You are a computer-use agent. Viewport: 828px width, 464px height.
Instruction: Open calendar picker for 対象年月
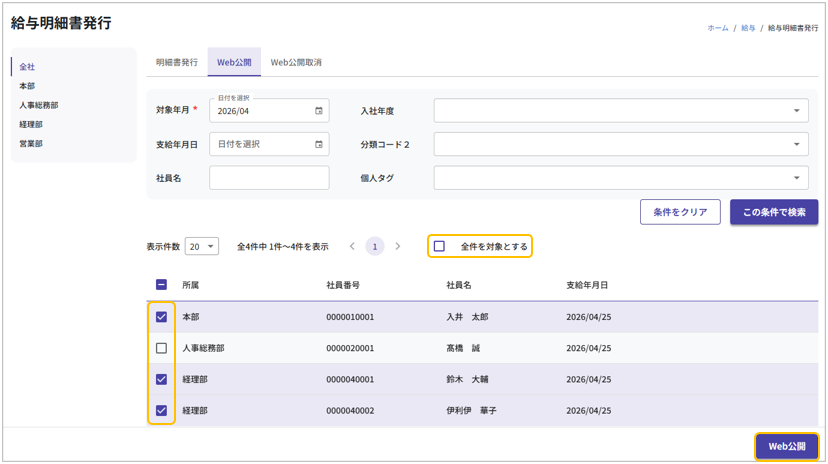tap(319, 111)
